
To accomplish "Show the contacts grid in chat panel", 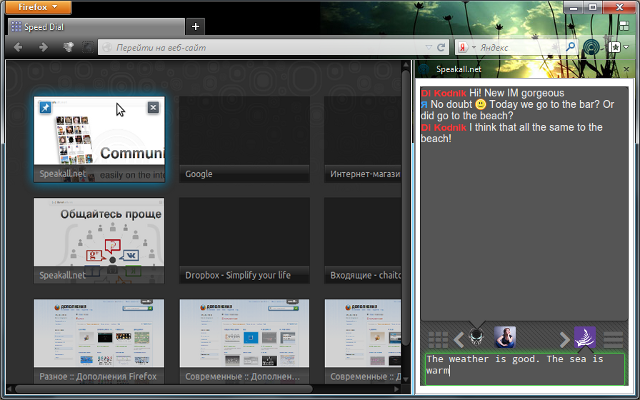I will 438,339.
